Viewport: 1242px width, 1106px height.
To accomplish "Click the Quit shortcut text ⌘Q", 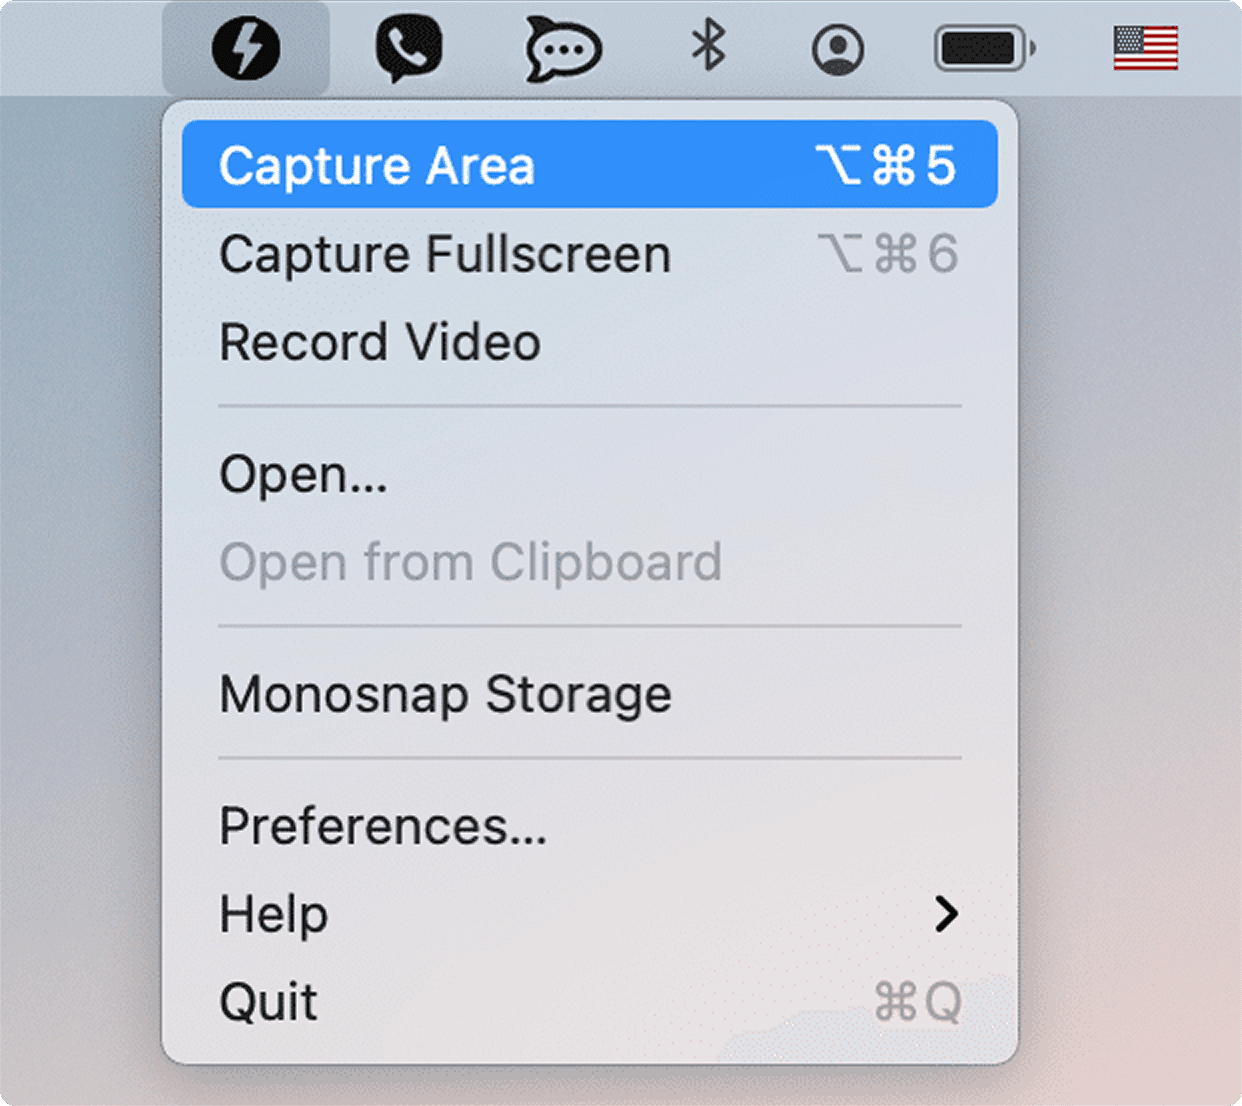I will pyautogui.click(x=917, y=999).
